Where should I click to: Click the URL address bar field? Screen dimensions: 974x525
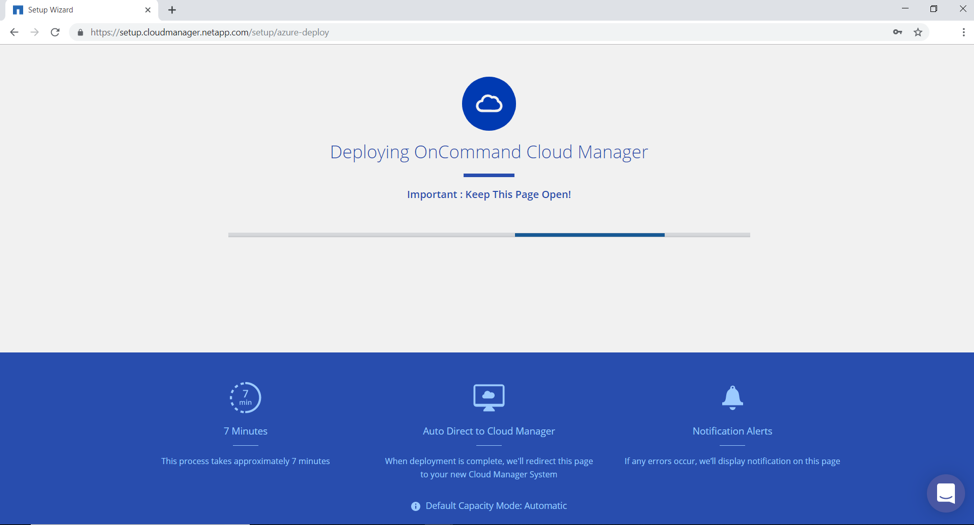480,32
